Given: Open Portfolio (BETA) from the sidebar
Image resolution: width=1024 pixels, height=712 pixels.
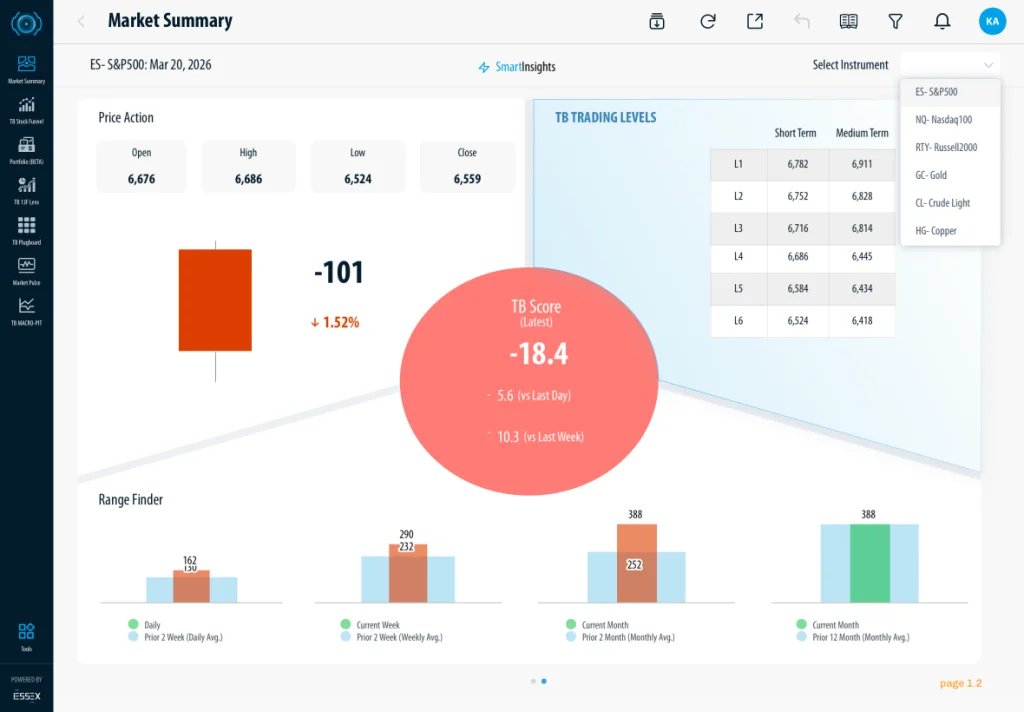Looking at the screenshot, I should point(26,148).
